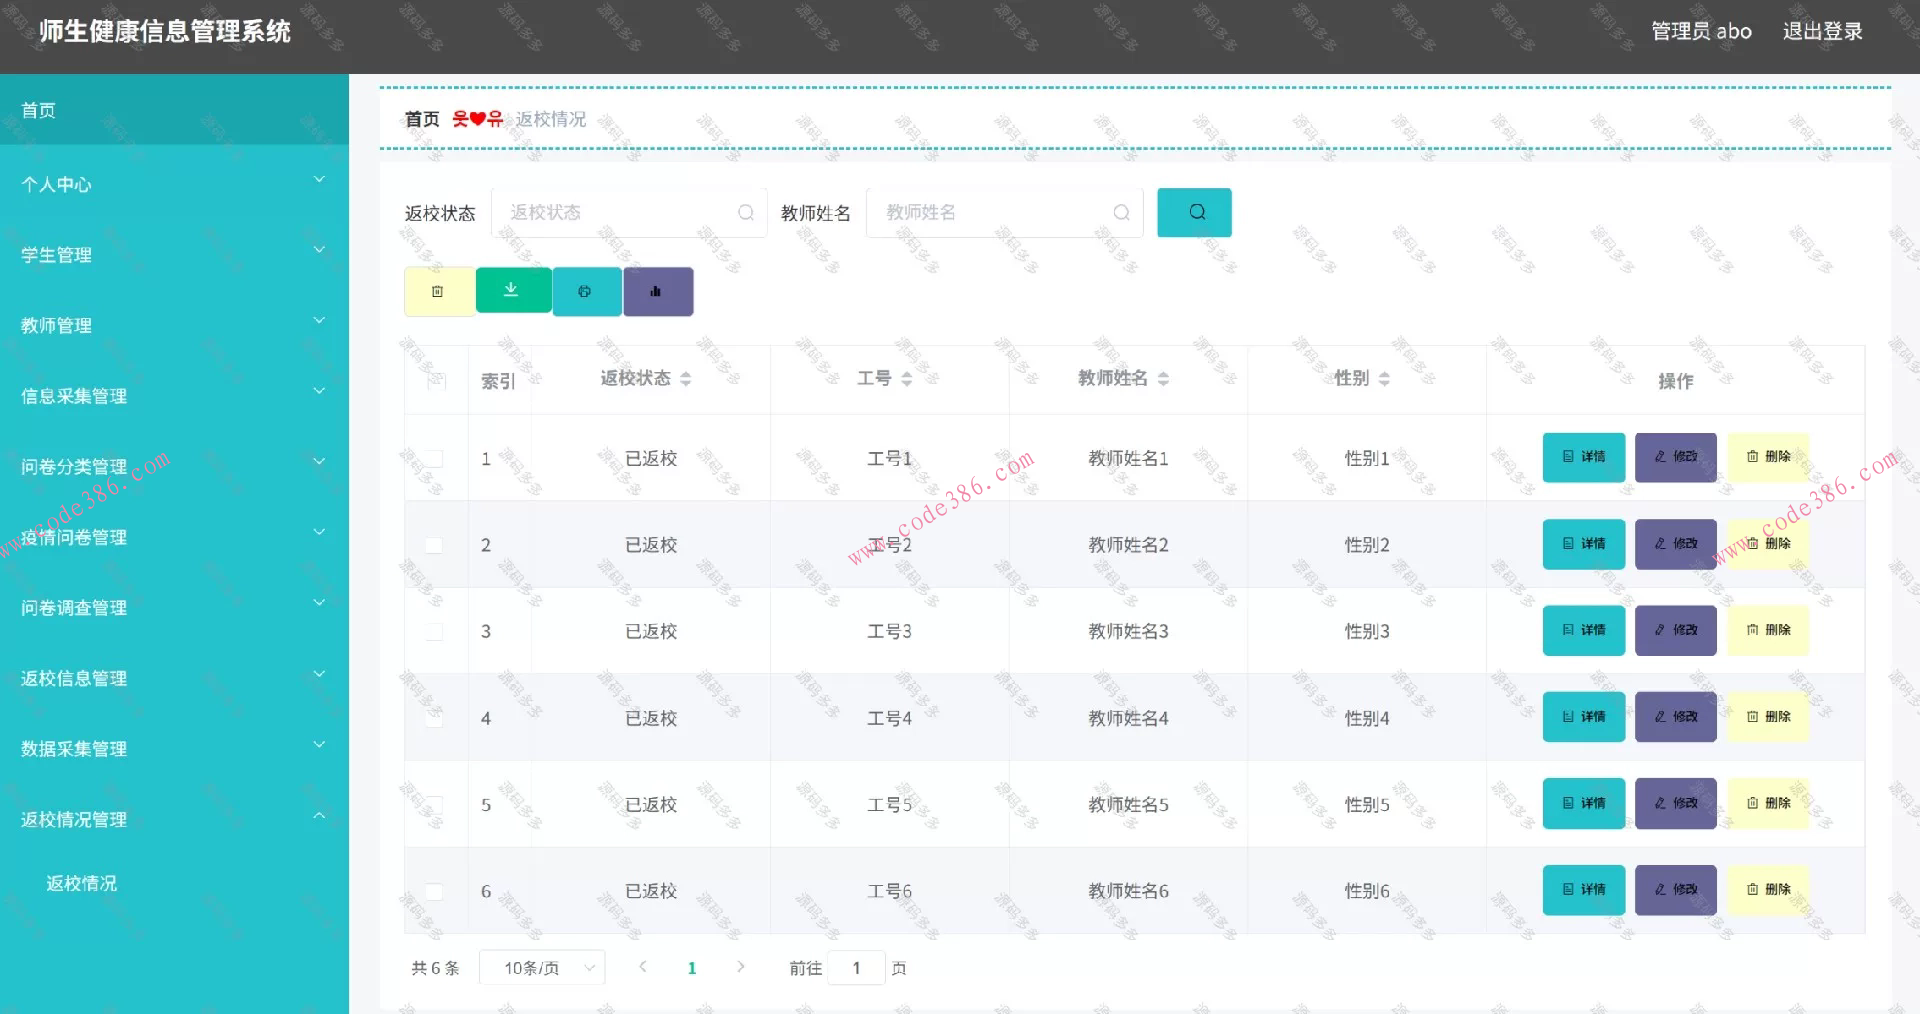The image size is (1920, 1014).
Task: Toggle the select-all checkbox in the table header
Action: pyautogui.click(x=434, y=380)
